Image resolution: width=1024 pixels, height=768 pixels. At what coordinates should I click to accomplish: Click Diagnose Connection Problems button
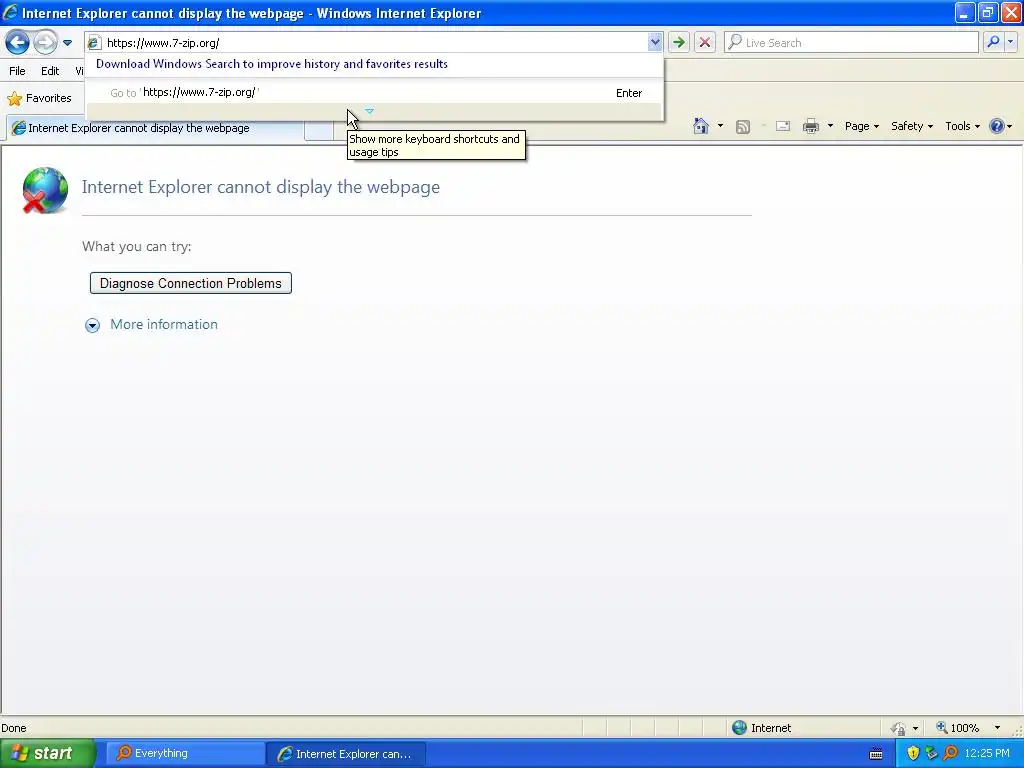[191, 283]
